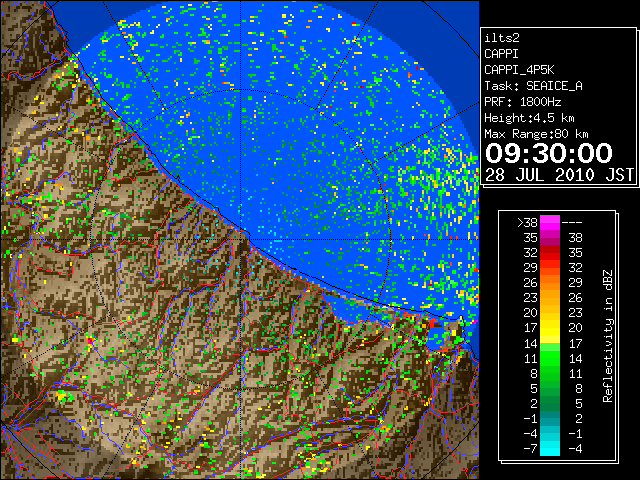640x480 pixels.
Task: Click the "-7" legend label
Action: (x=530, y=448)
